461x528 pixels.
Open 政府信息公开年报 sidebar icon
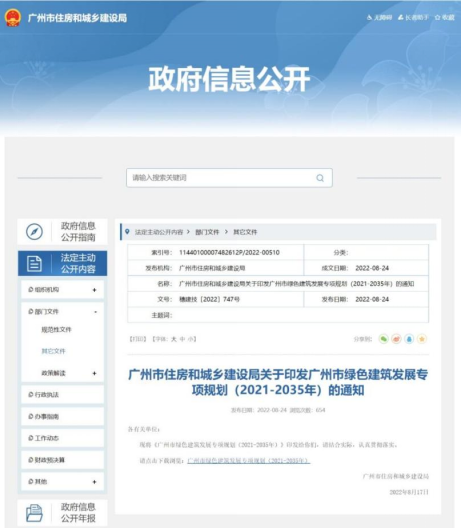[34, 513]
